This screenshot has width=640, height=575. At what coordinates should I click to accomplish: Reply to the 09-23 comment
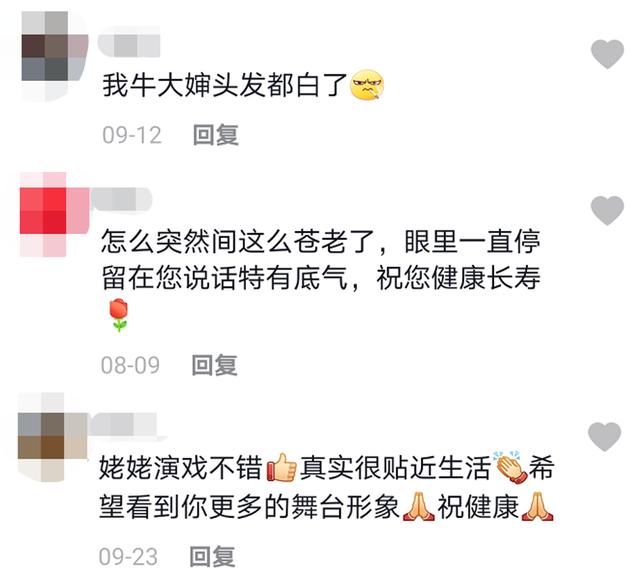pyautogui.click(x=213, y=556)
